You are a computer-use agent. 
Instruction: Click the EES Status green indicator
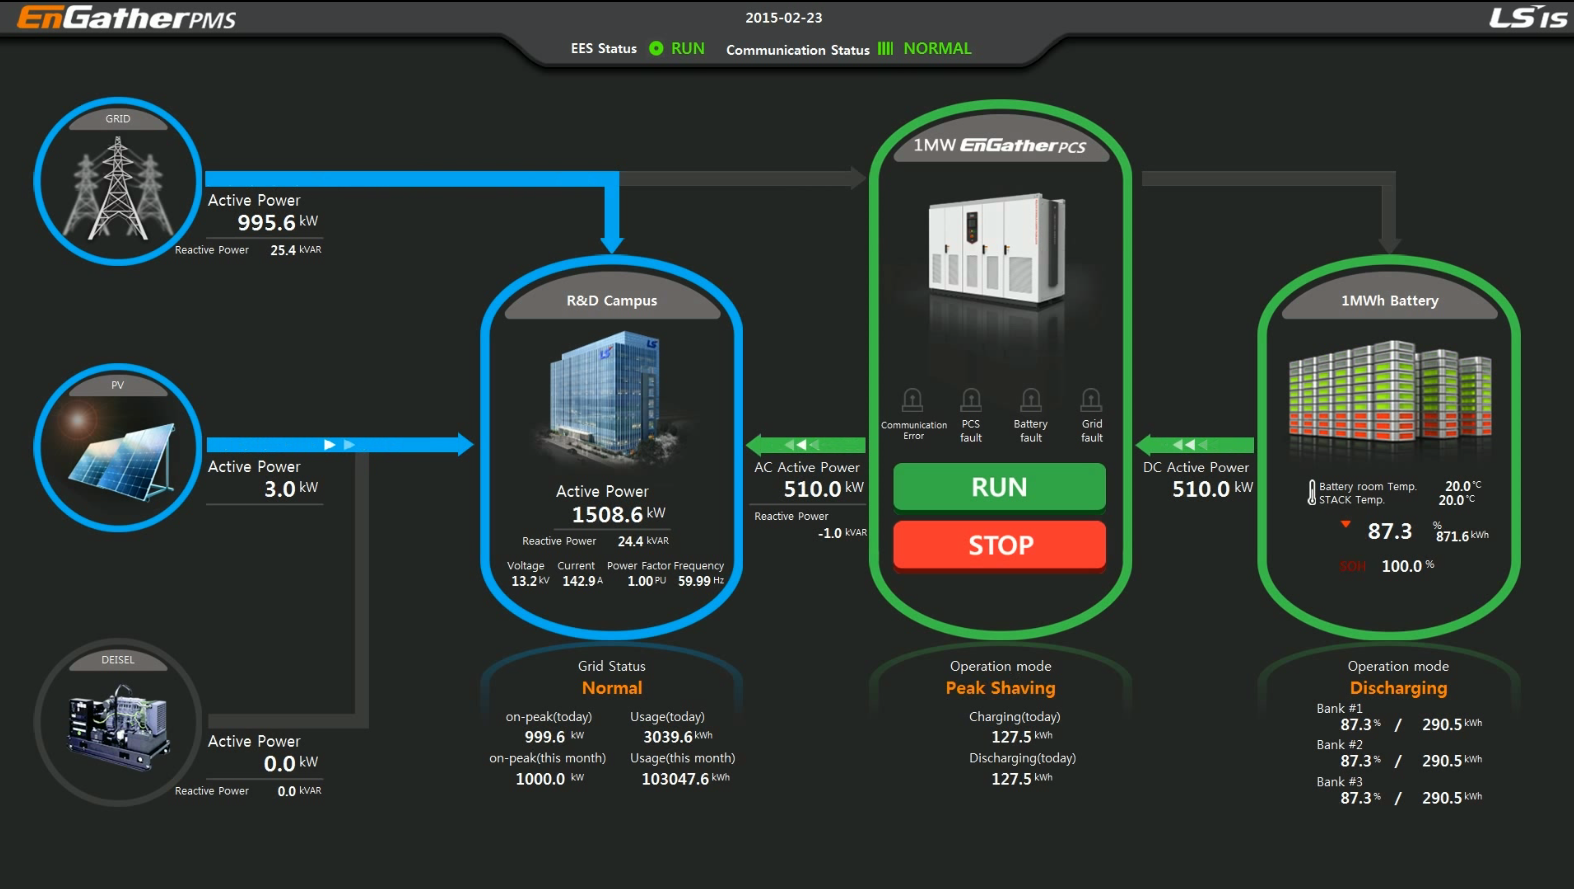coord(656,48)
